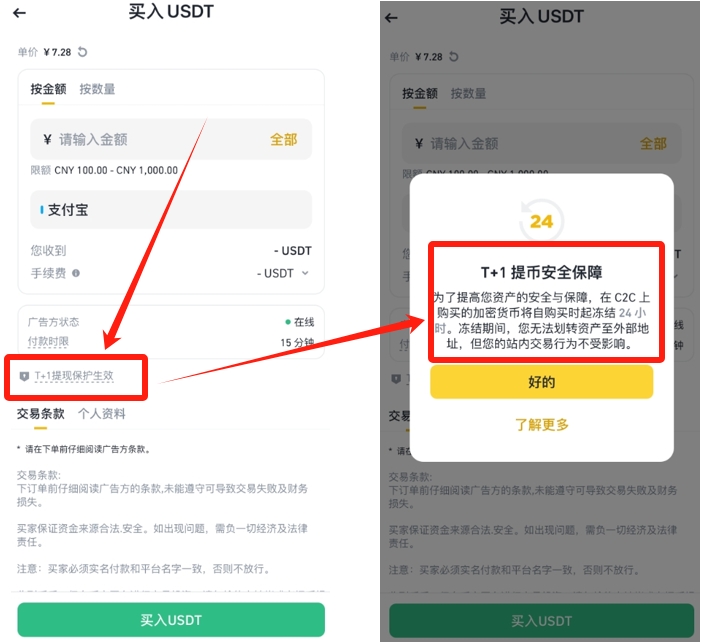Click the refresh price icon on dimmed screen

(454, 57)
